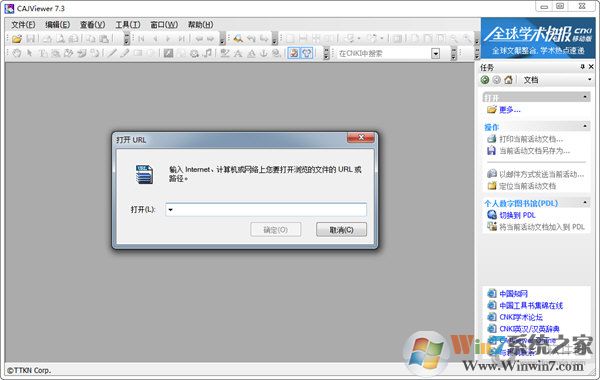
Task: Click the 在CNKI中搜索 search field
Action: 384,53
